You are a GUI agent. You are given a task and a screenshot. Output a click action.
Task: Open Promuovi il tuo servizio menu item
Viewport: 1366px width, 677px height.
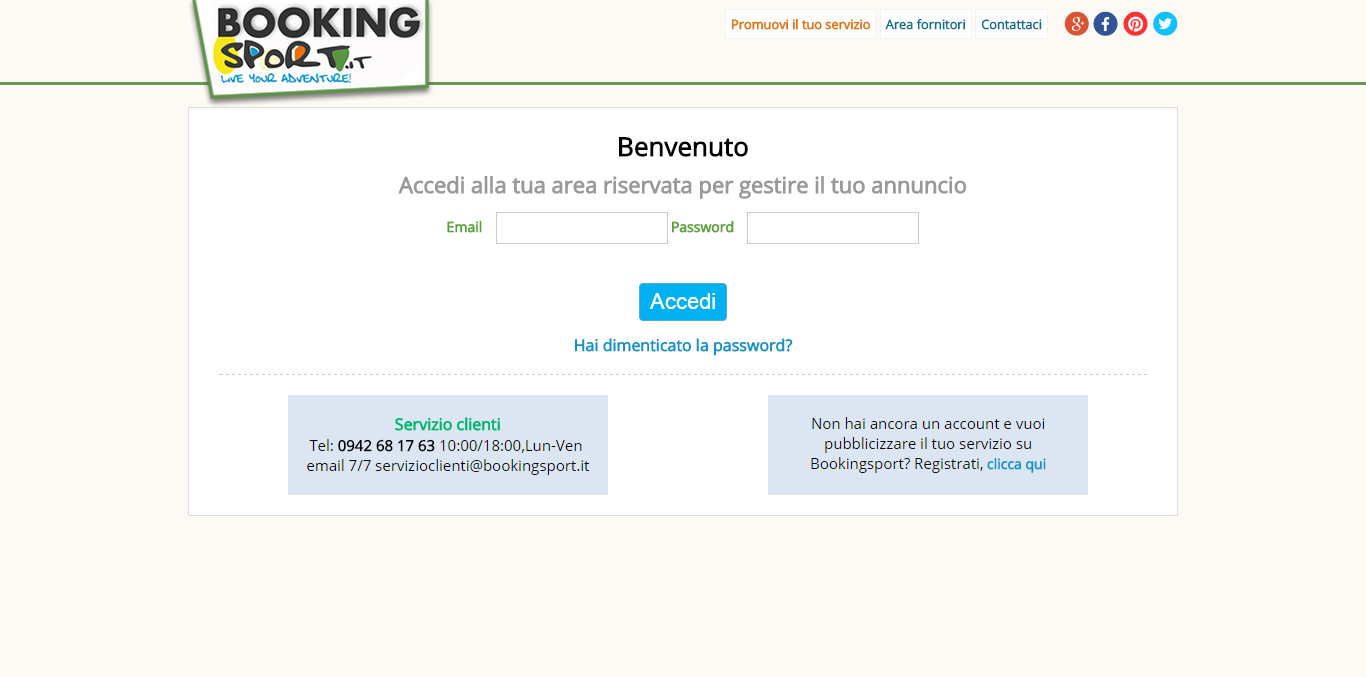pyautogui.click(x=800, y=24)
